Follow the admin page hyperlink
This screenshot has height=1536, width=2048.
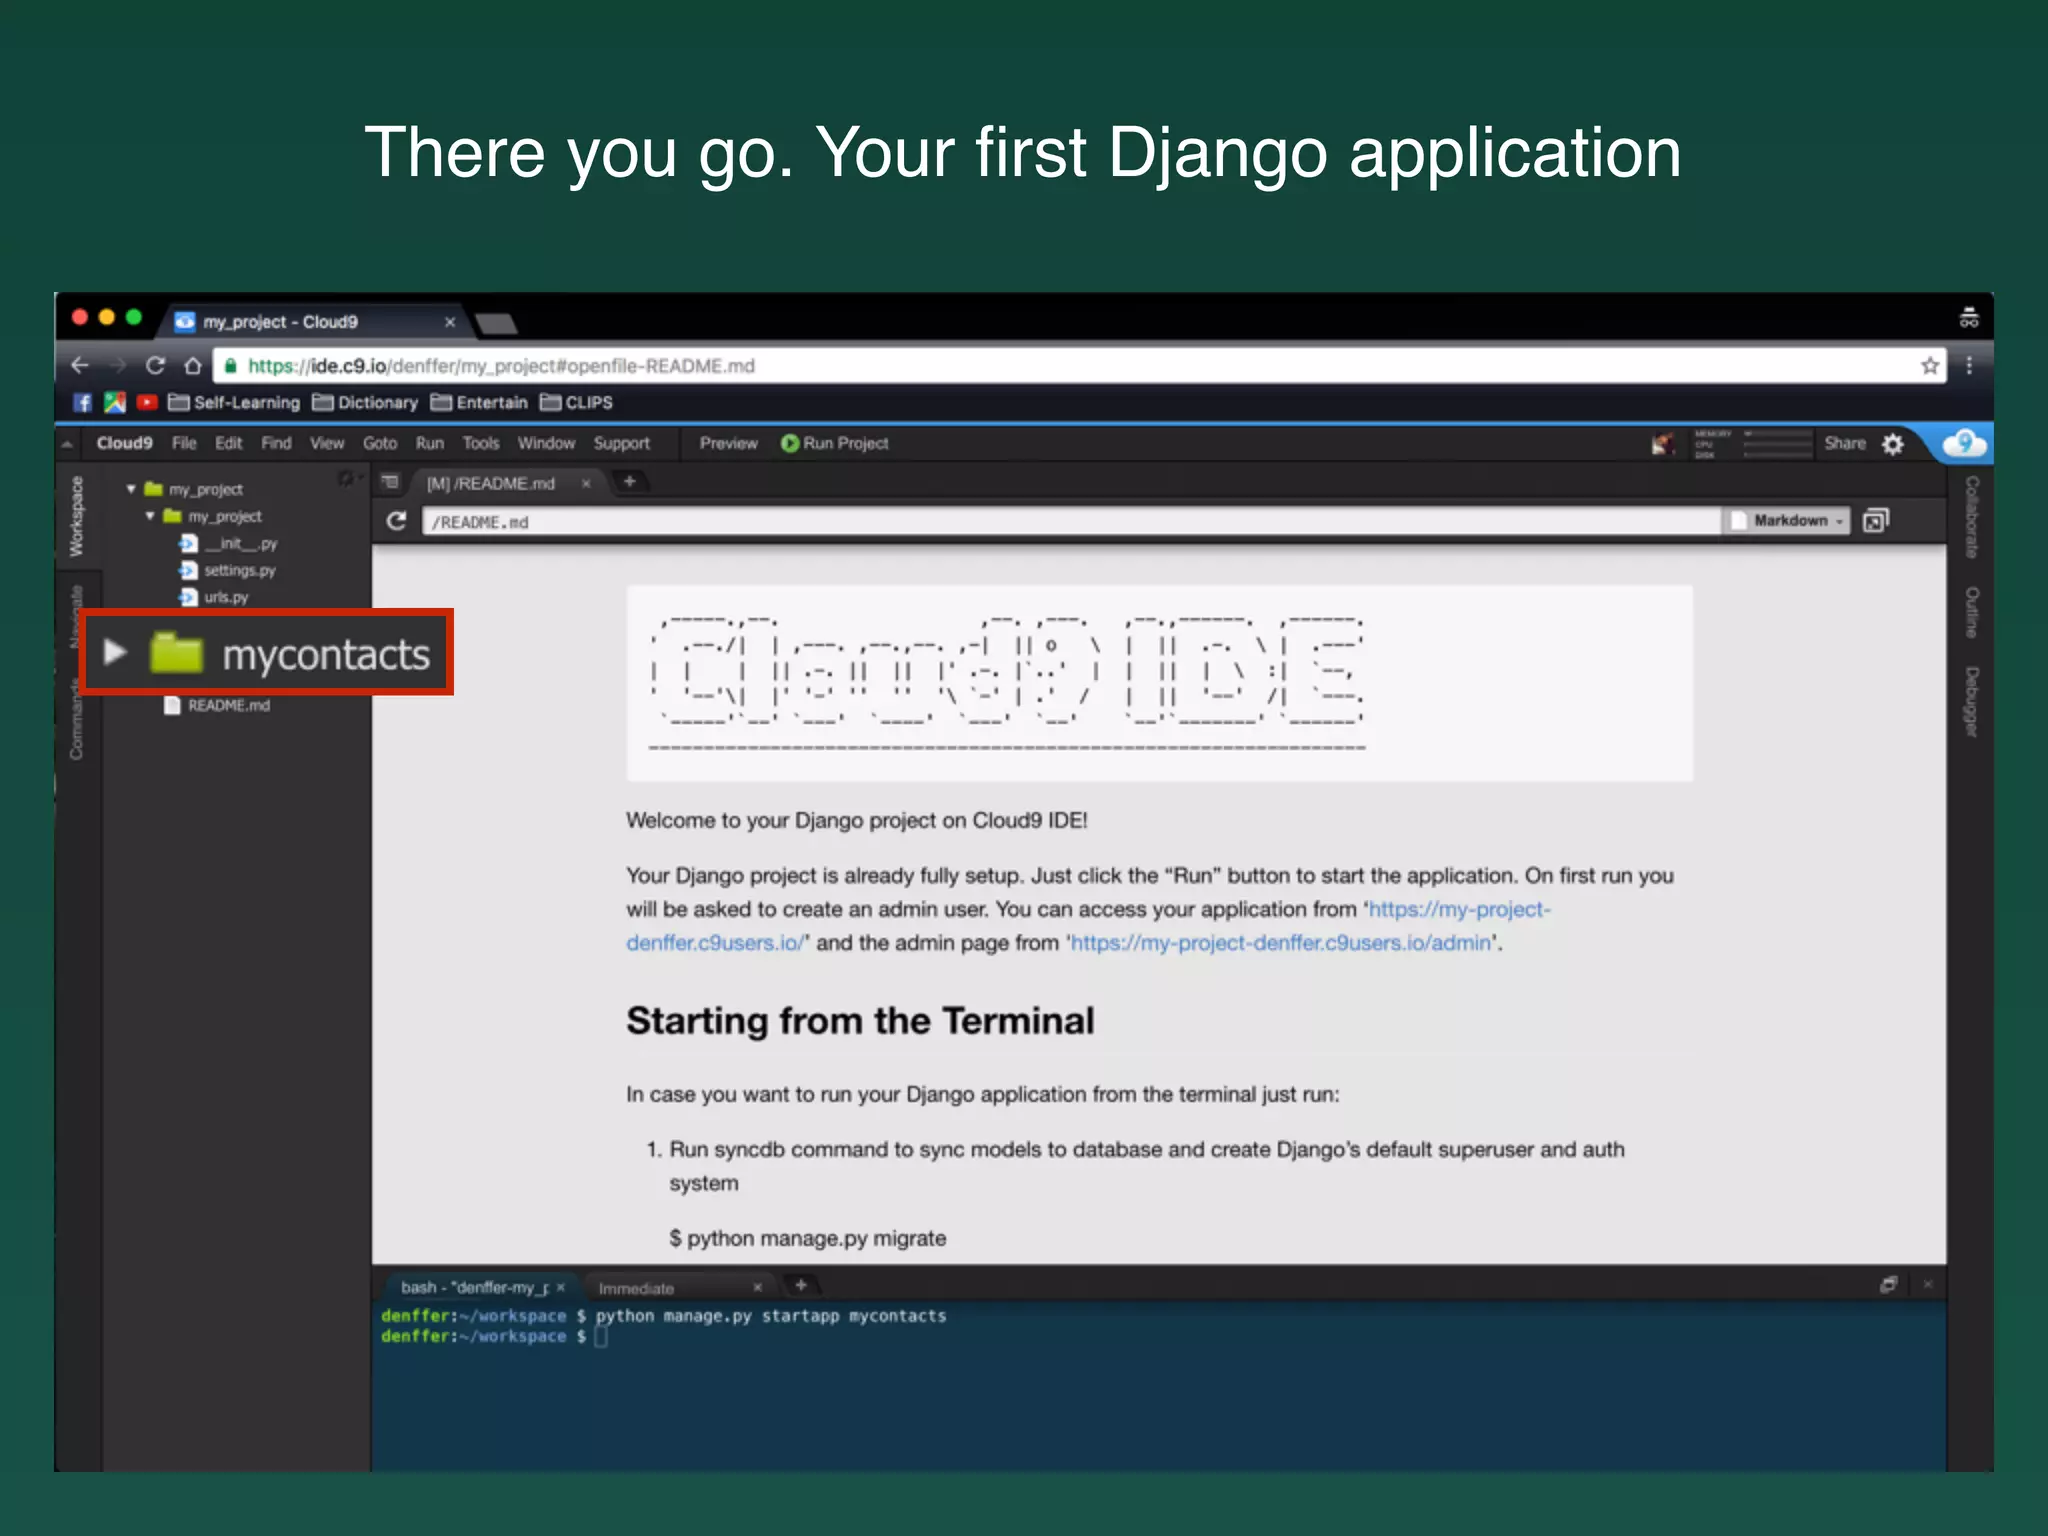tap(1280, 943)
